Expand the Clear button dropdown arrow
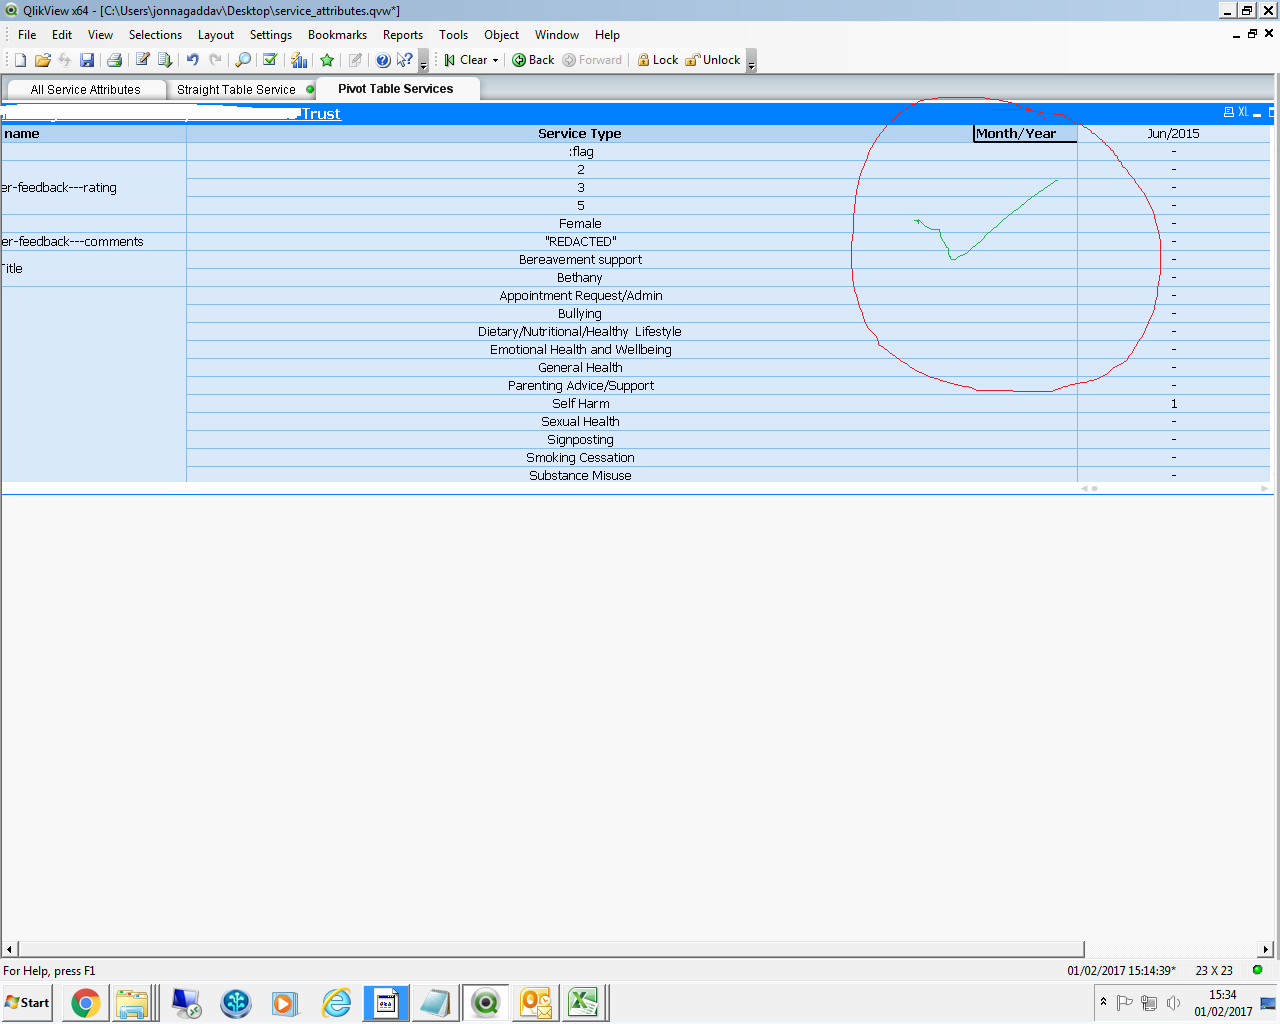Image resolution: width=1280 pixels, height=1024 pixels. pos(495,60)
